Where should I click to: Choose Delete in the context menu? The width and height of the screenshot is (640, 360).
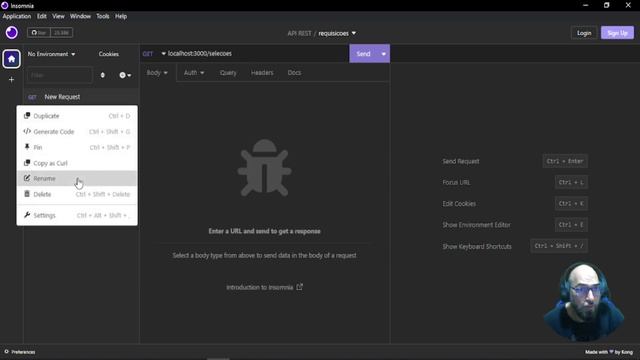click(77, 194)
